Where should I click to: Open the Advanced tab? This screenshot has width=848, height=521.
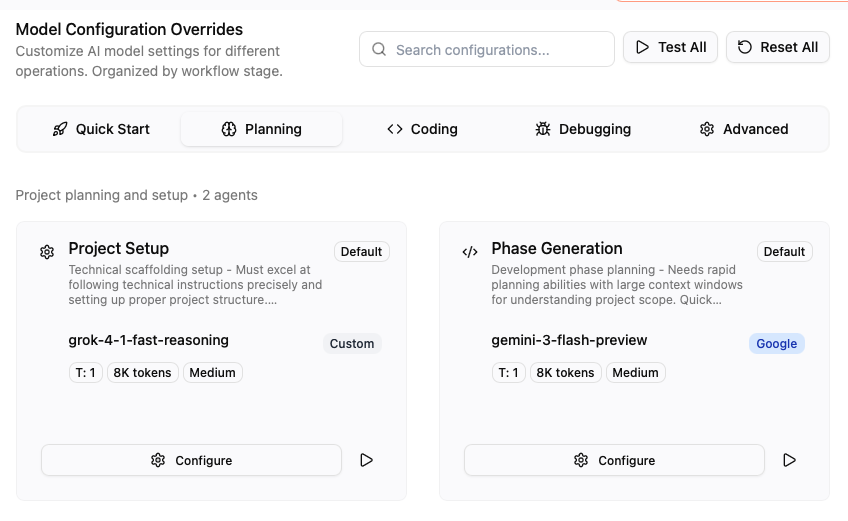coord(744,129)
